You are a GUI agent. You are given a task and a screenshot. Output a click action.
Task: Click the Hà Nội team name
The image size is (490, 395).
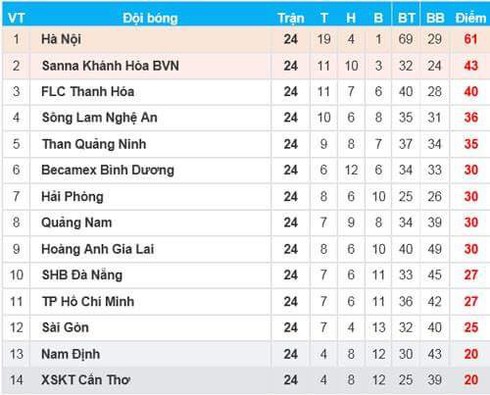click(x=61, y=39)
